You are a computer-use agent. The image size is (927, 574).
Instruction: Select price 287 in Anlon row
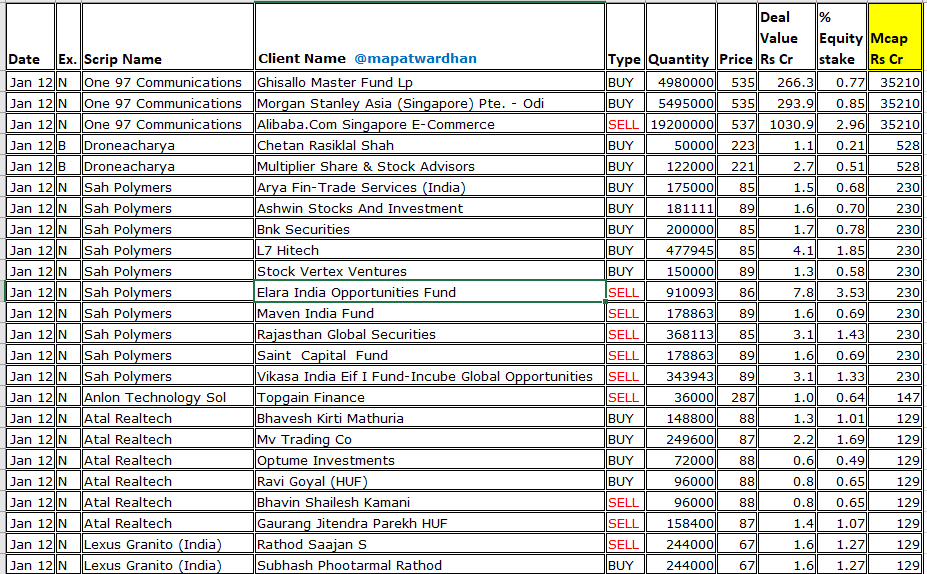tap(737, 397)
